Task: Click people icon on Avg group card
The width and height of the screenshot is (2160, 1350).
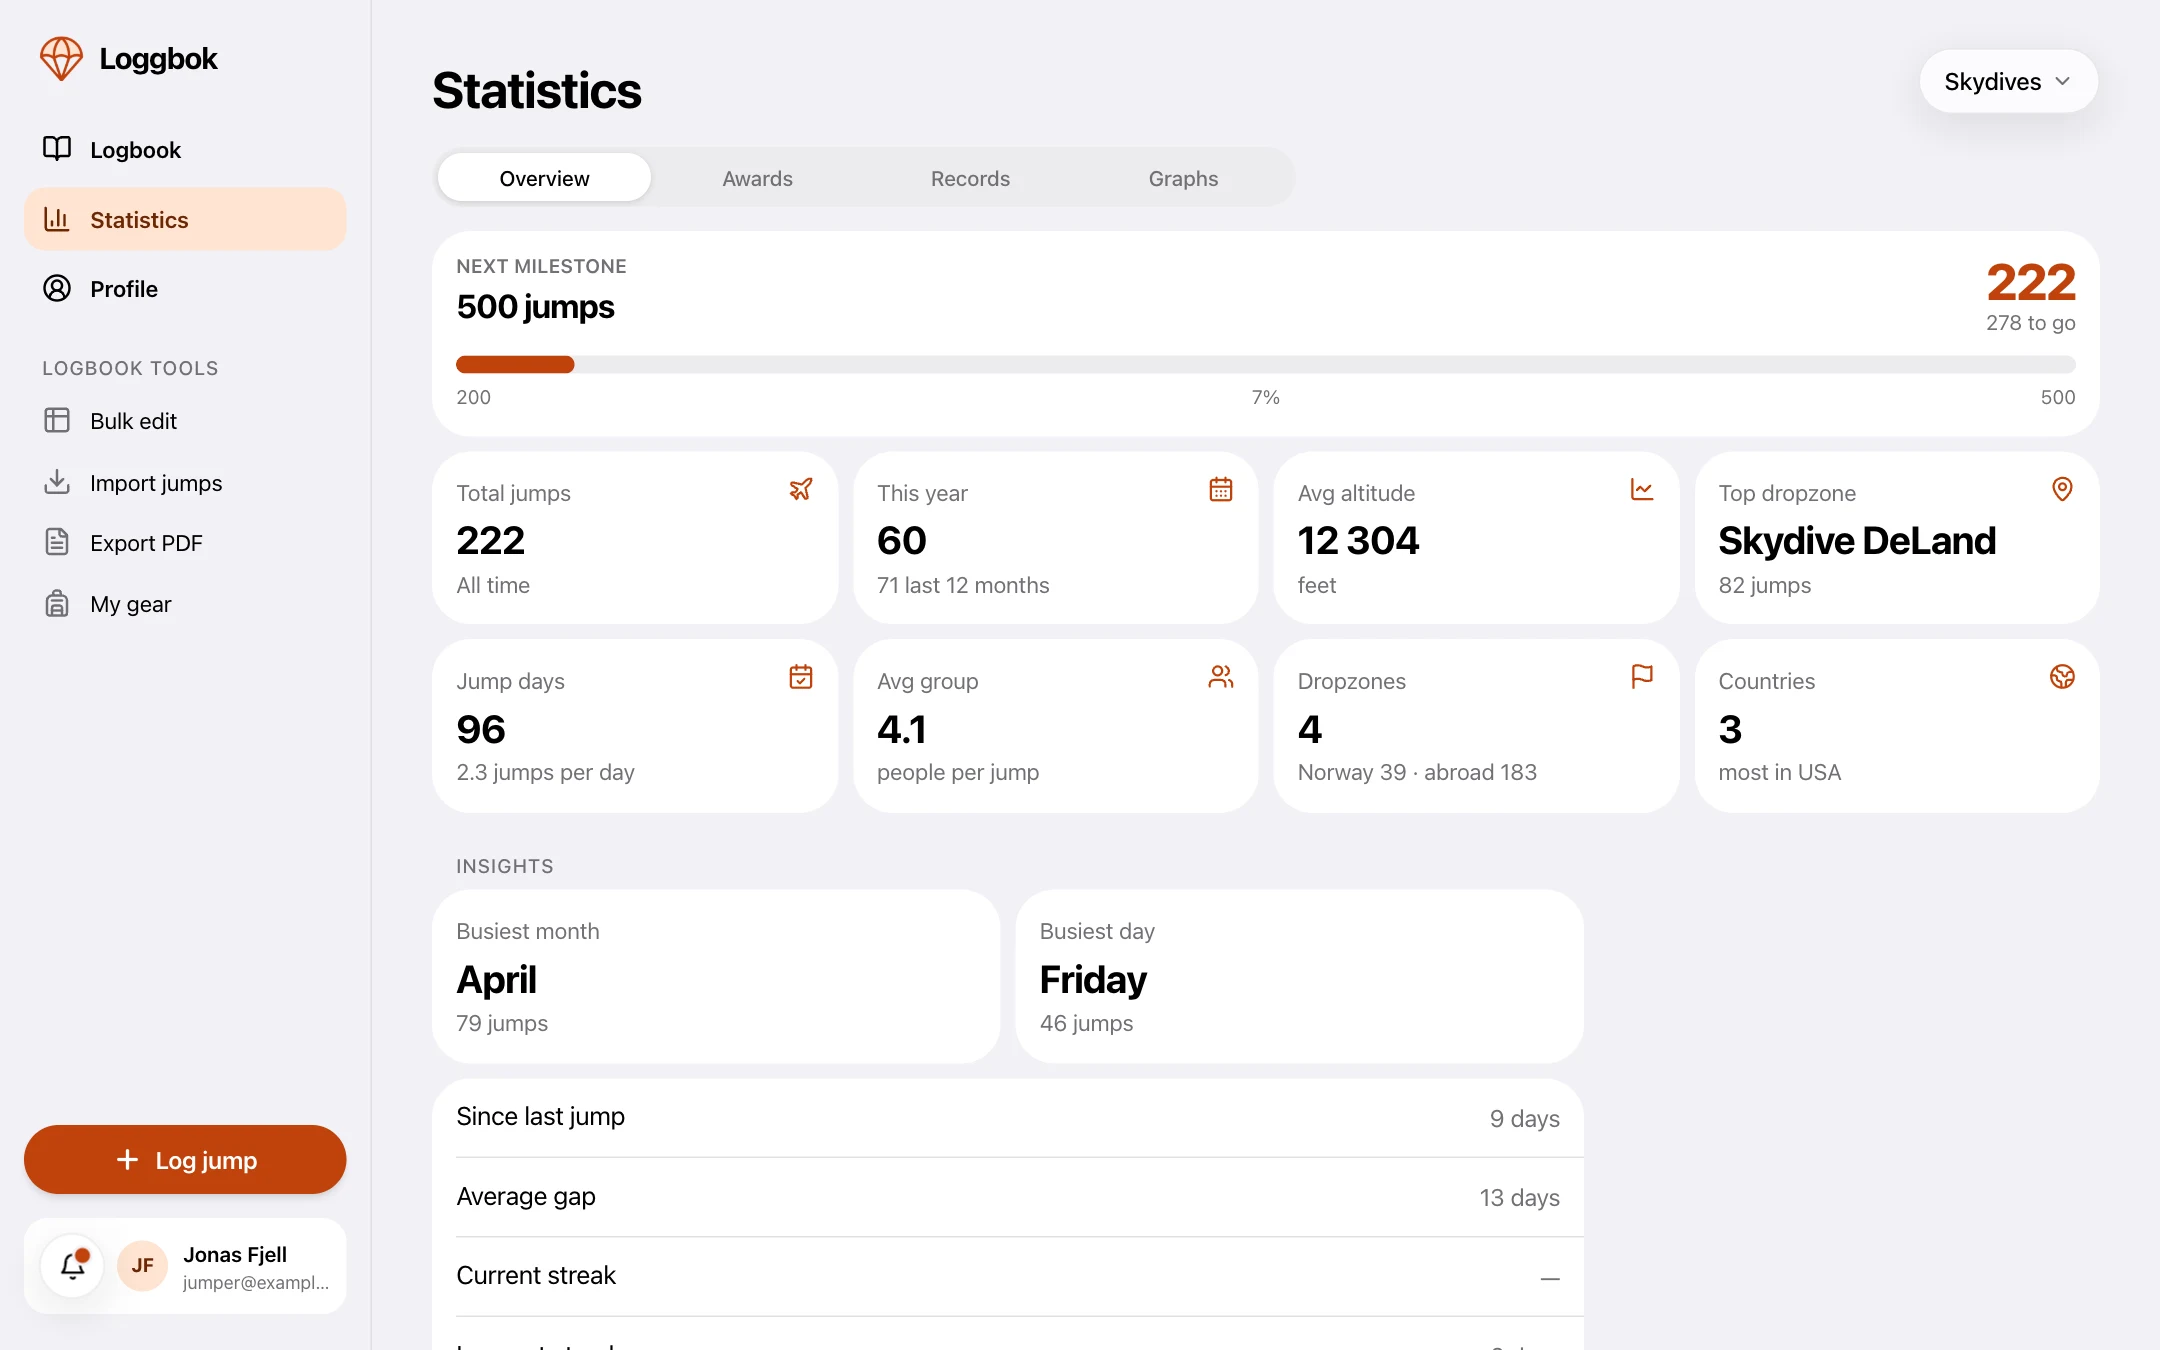Action: click(x=1221, y=677)
